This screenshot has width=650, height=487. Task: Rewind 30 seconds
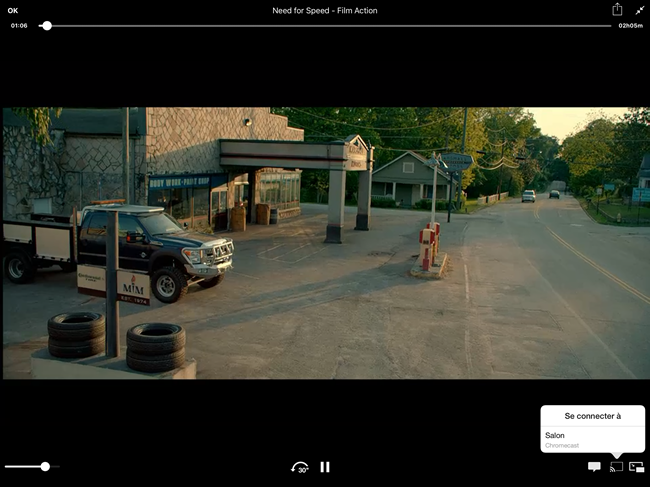[300, 468]
